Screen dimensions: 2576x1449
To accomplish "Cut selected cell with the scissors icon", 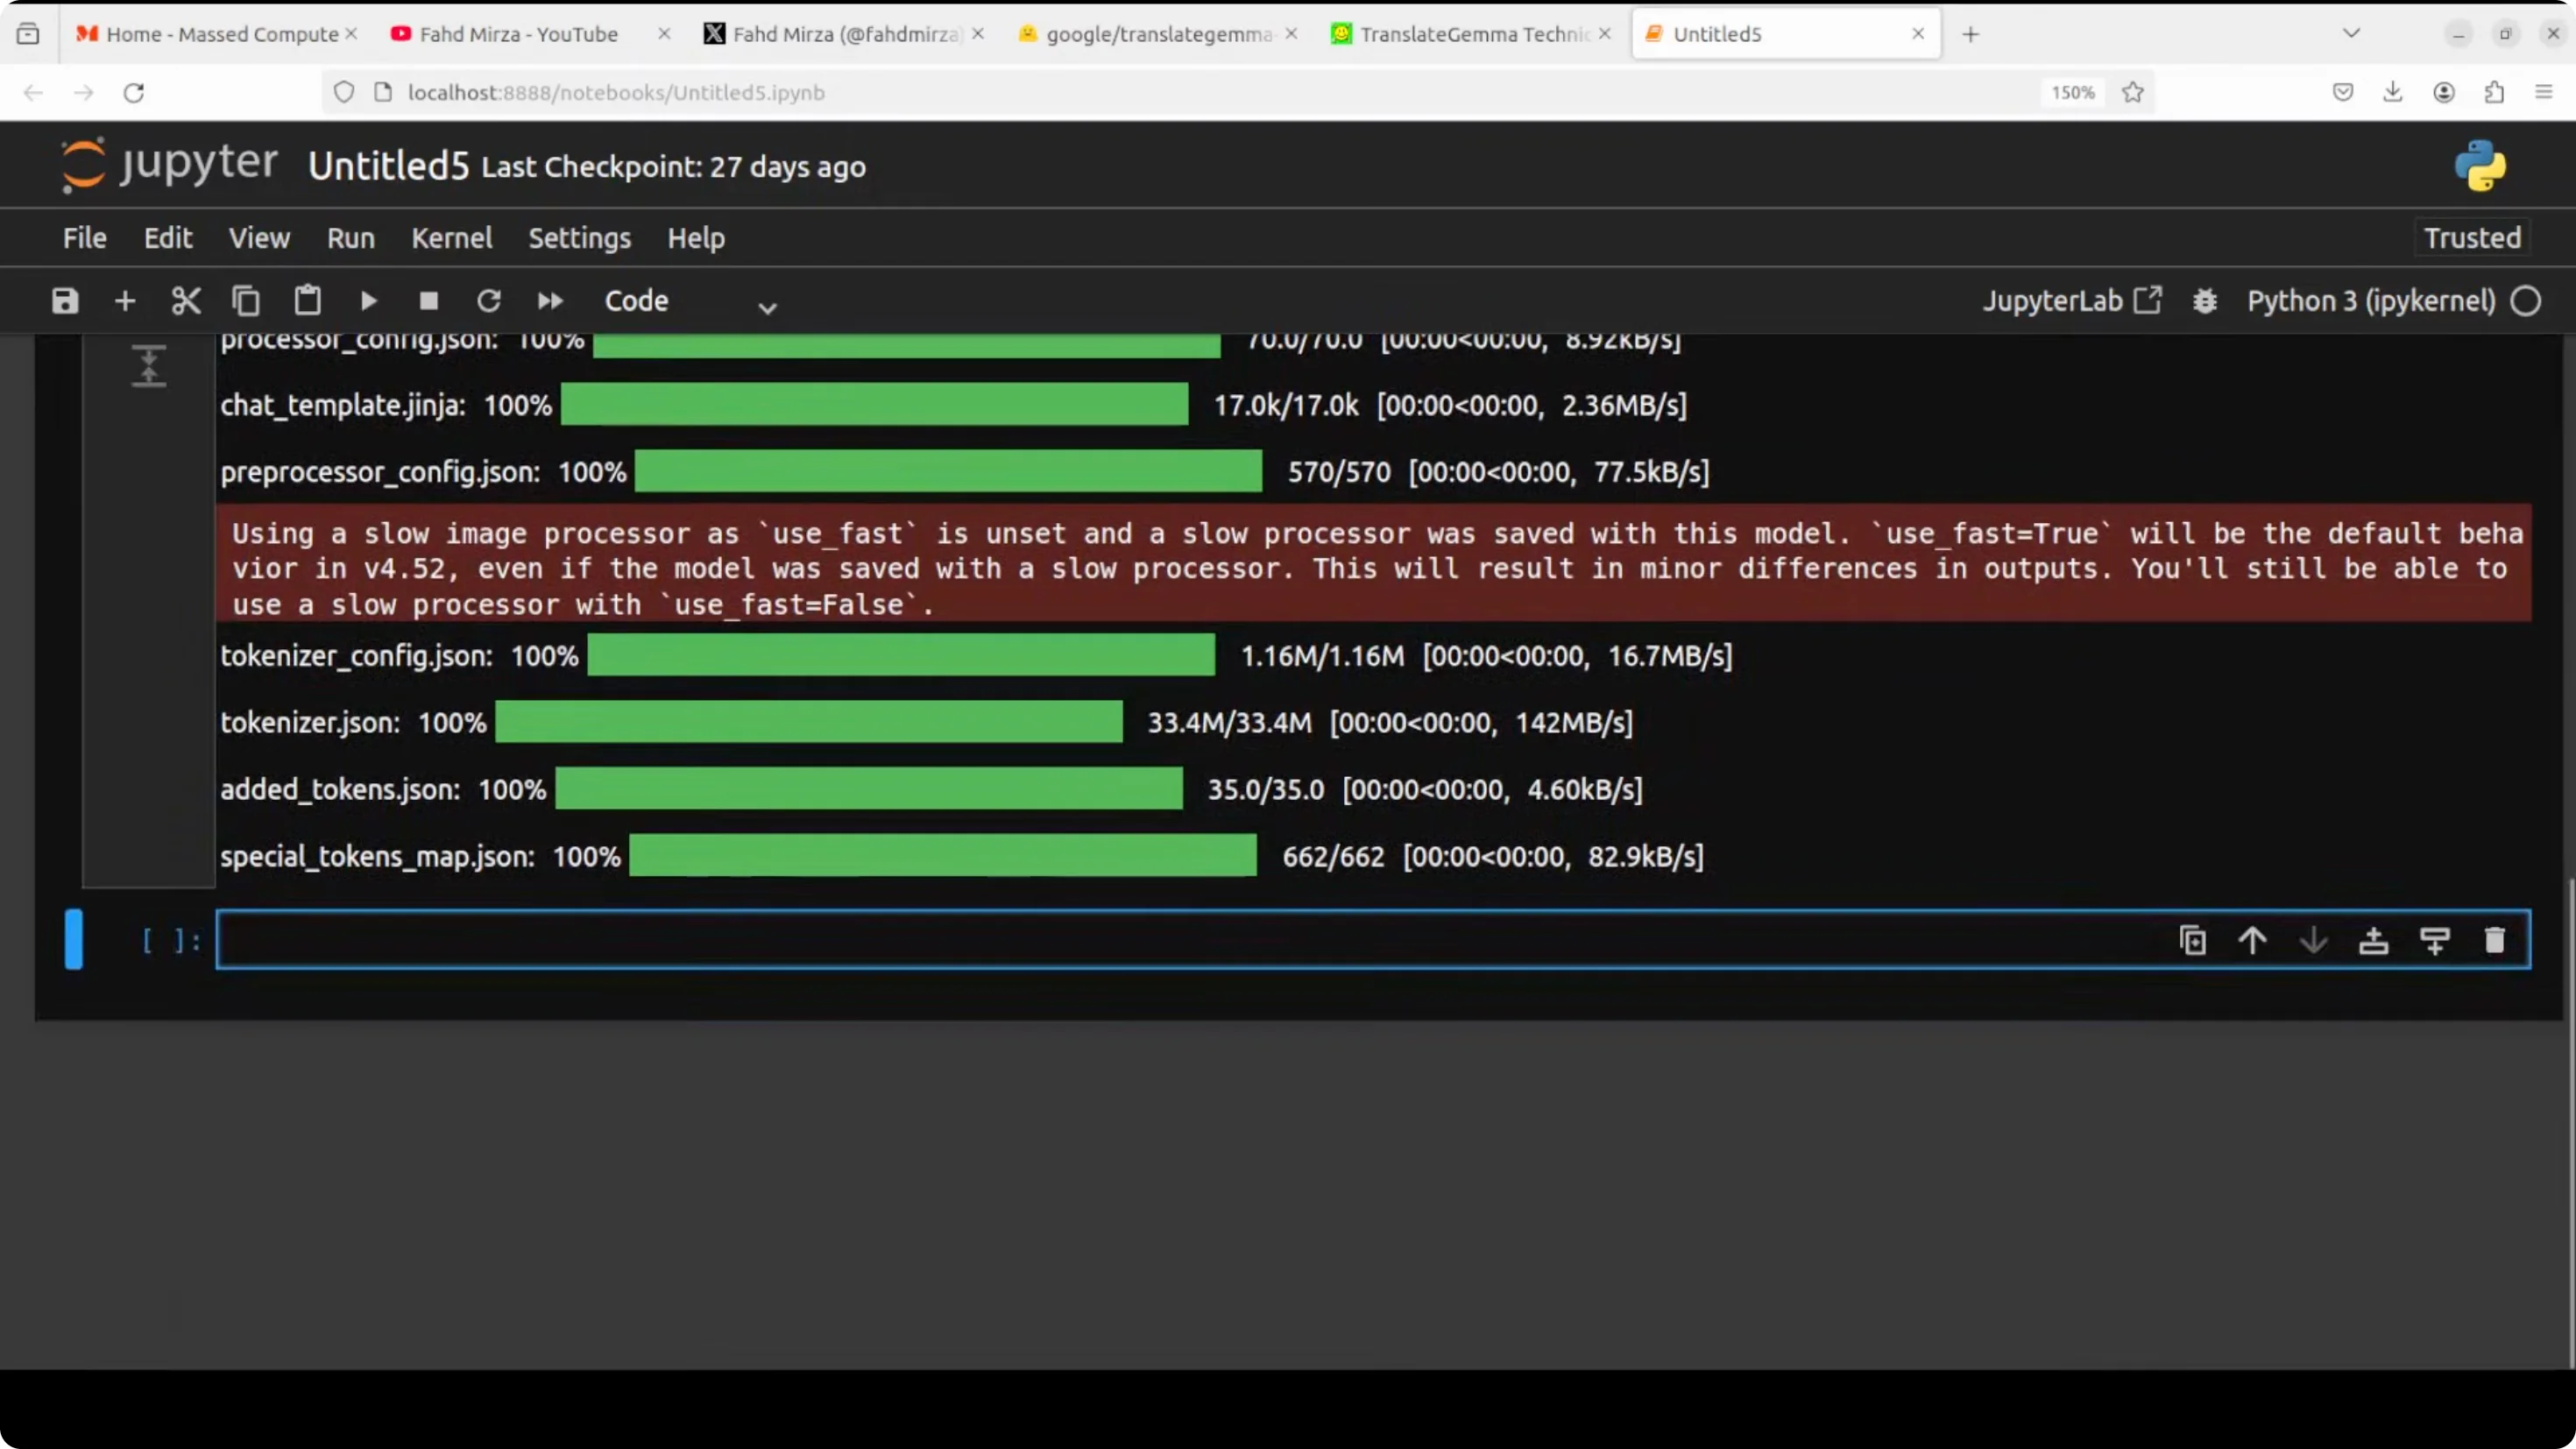I will coord(186,301).
